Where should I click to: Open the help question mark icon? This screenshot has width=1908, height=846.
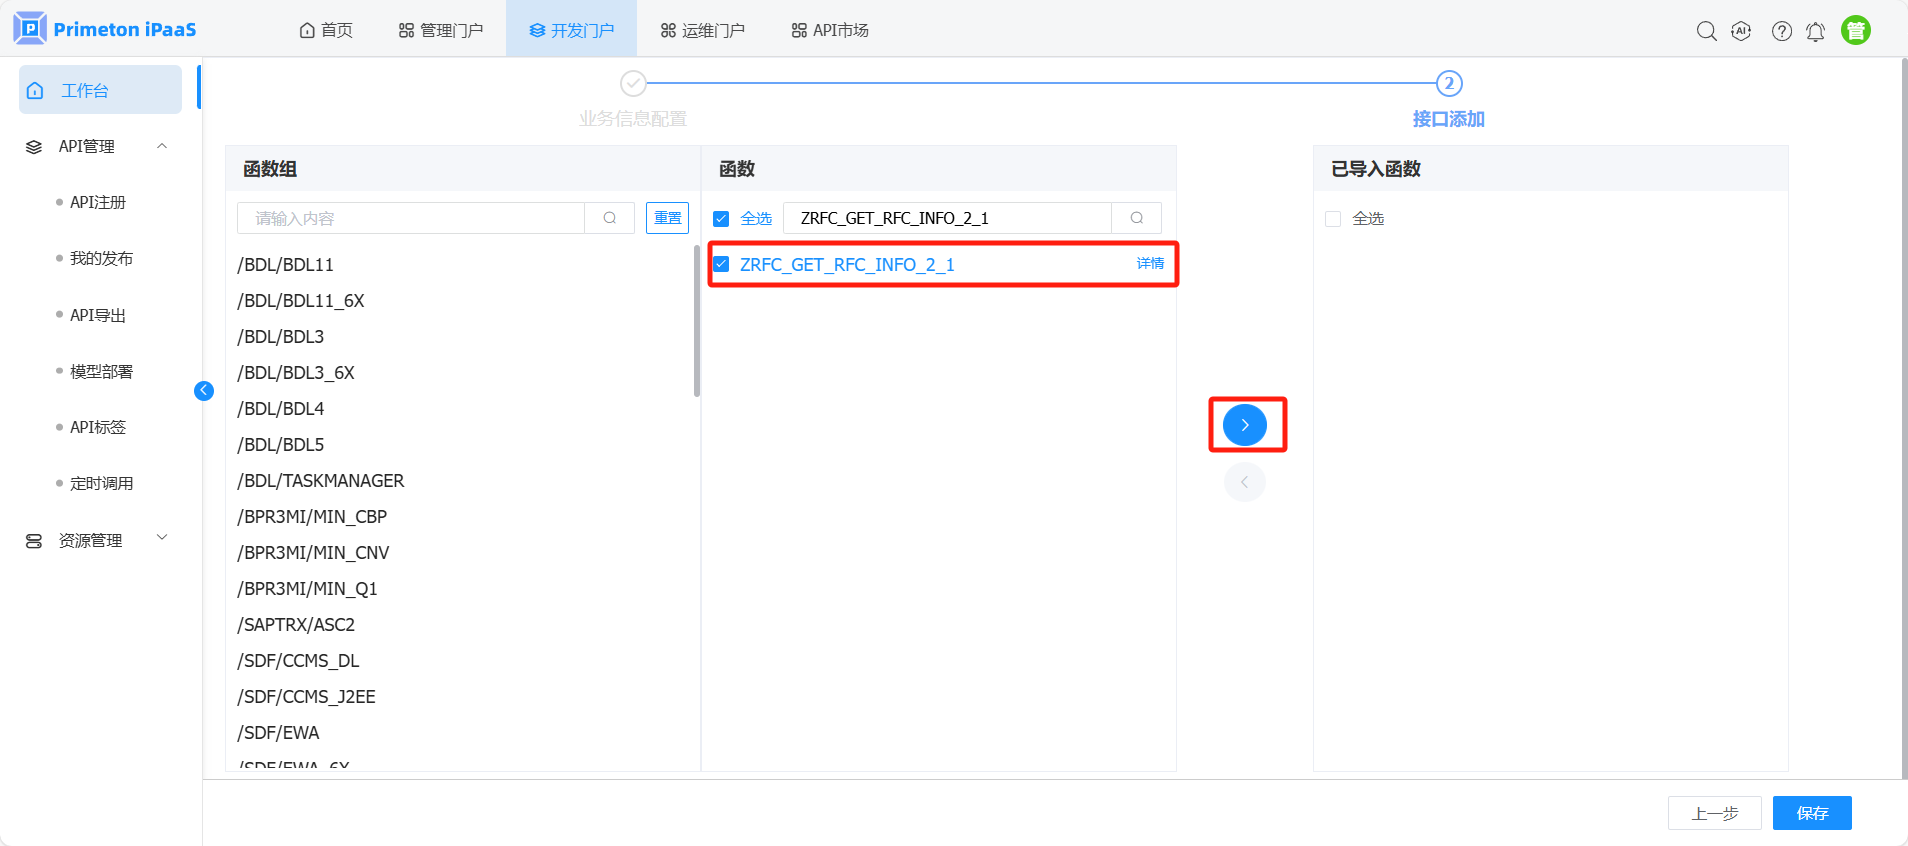[x=1781, y=31]
